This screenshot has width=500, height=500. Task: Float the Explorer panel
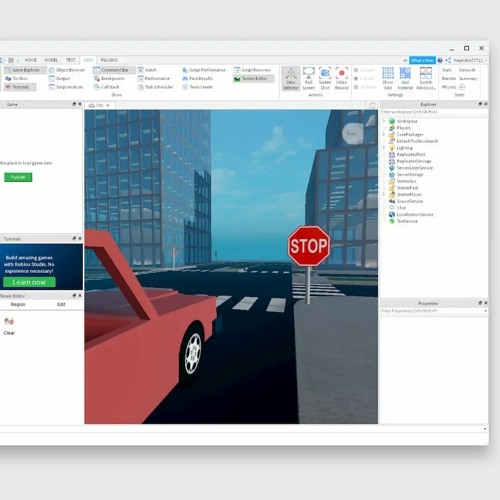480,104
